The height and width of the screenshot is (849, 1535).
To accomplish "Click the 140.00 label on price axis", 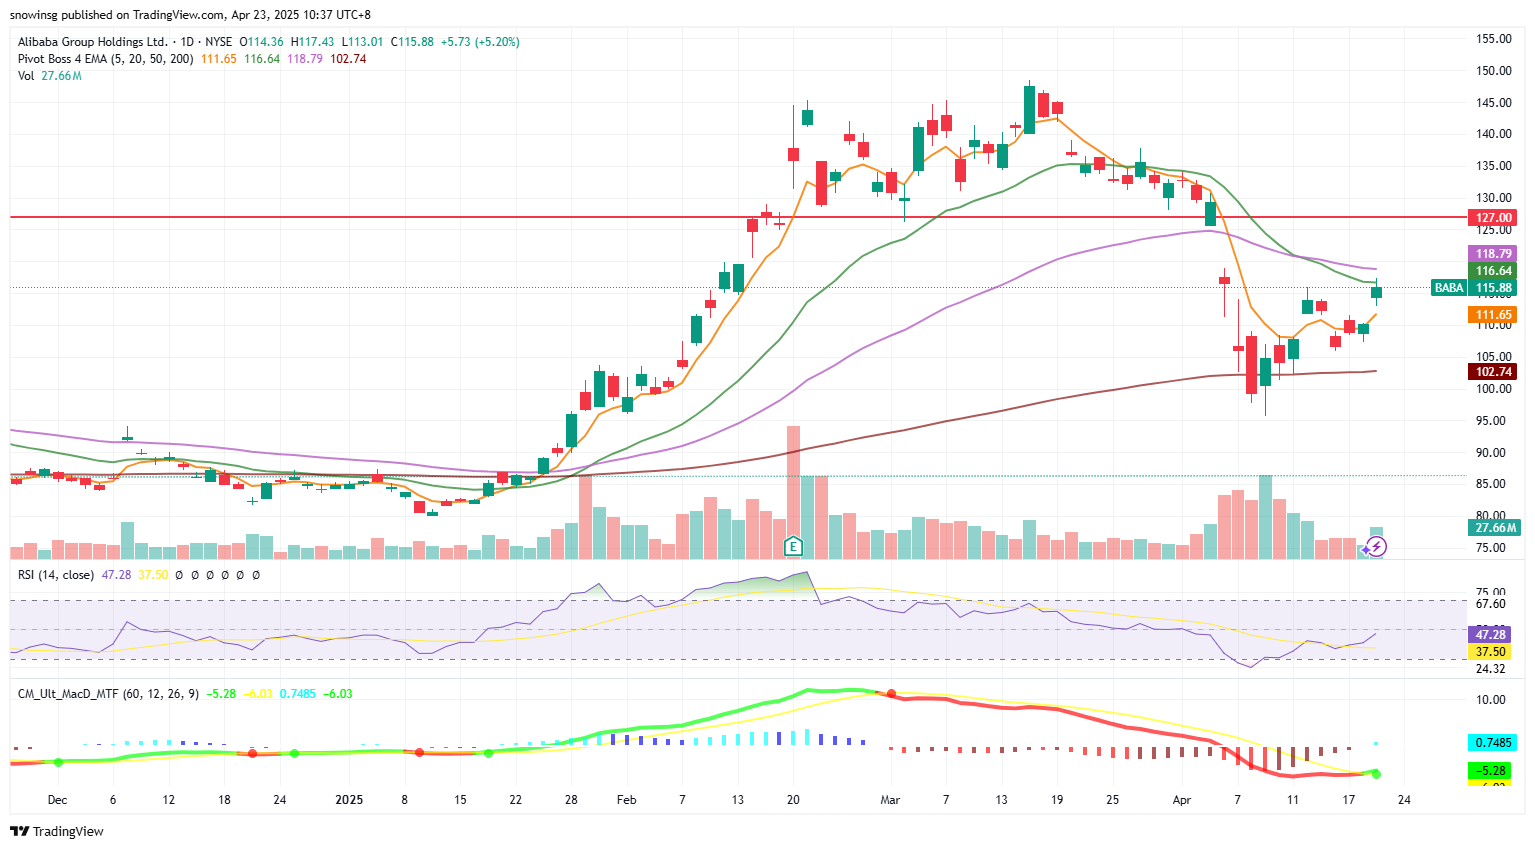I will [1494, 134].
